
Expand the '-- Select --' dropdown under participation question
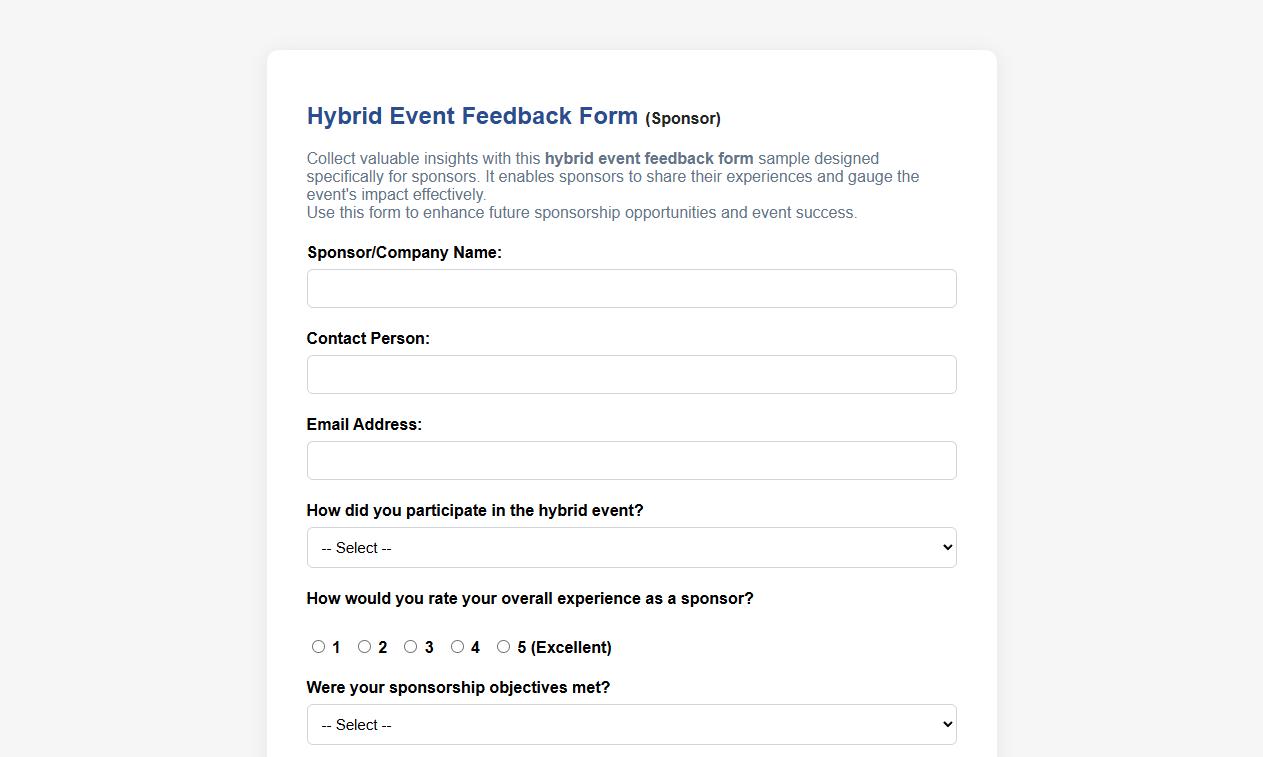[631, 547]
